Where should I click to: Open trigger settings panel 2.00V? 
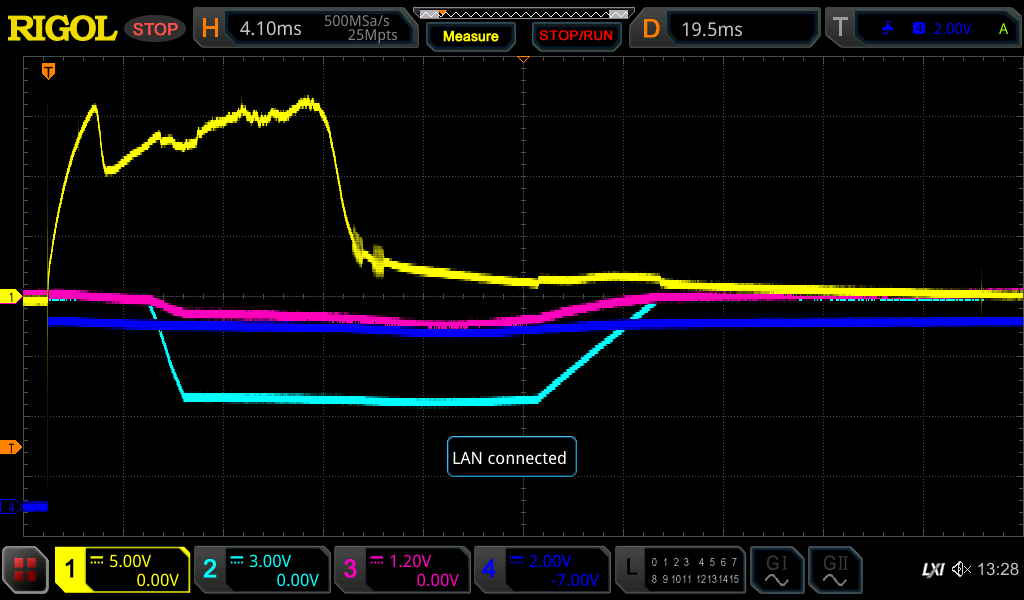924,29
